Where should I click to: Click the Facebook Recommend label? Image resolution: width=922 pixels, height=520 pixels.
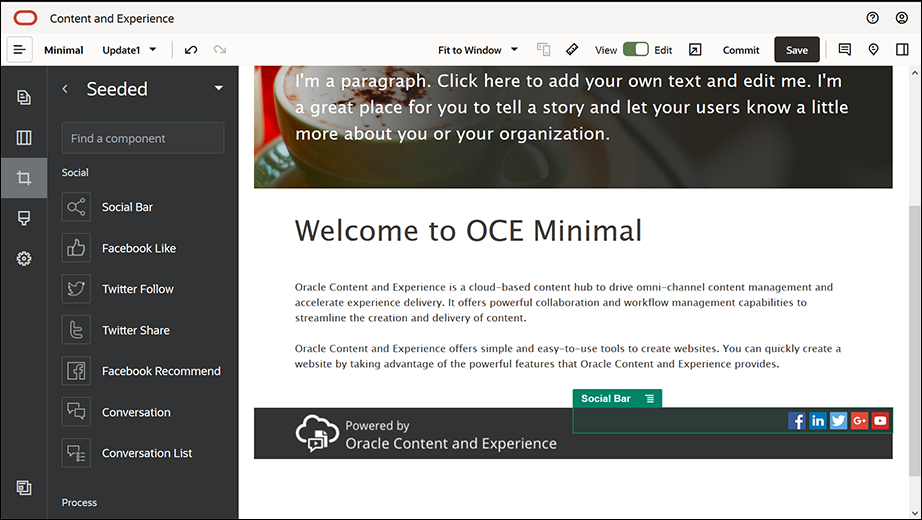pos(161,371)
